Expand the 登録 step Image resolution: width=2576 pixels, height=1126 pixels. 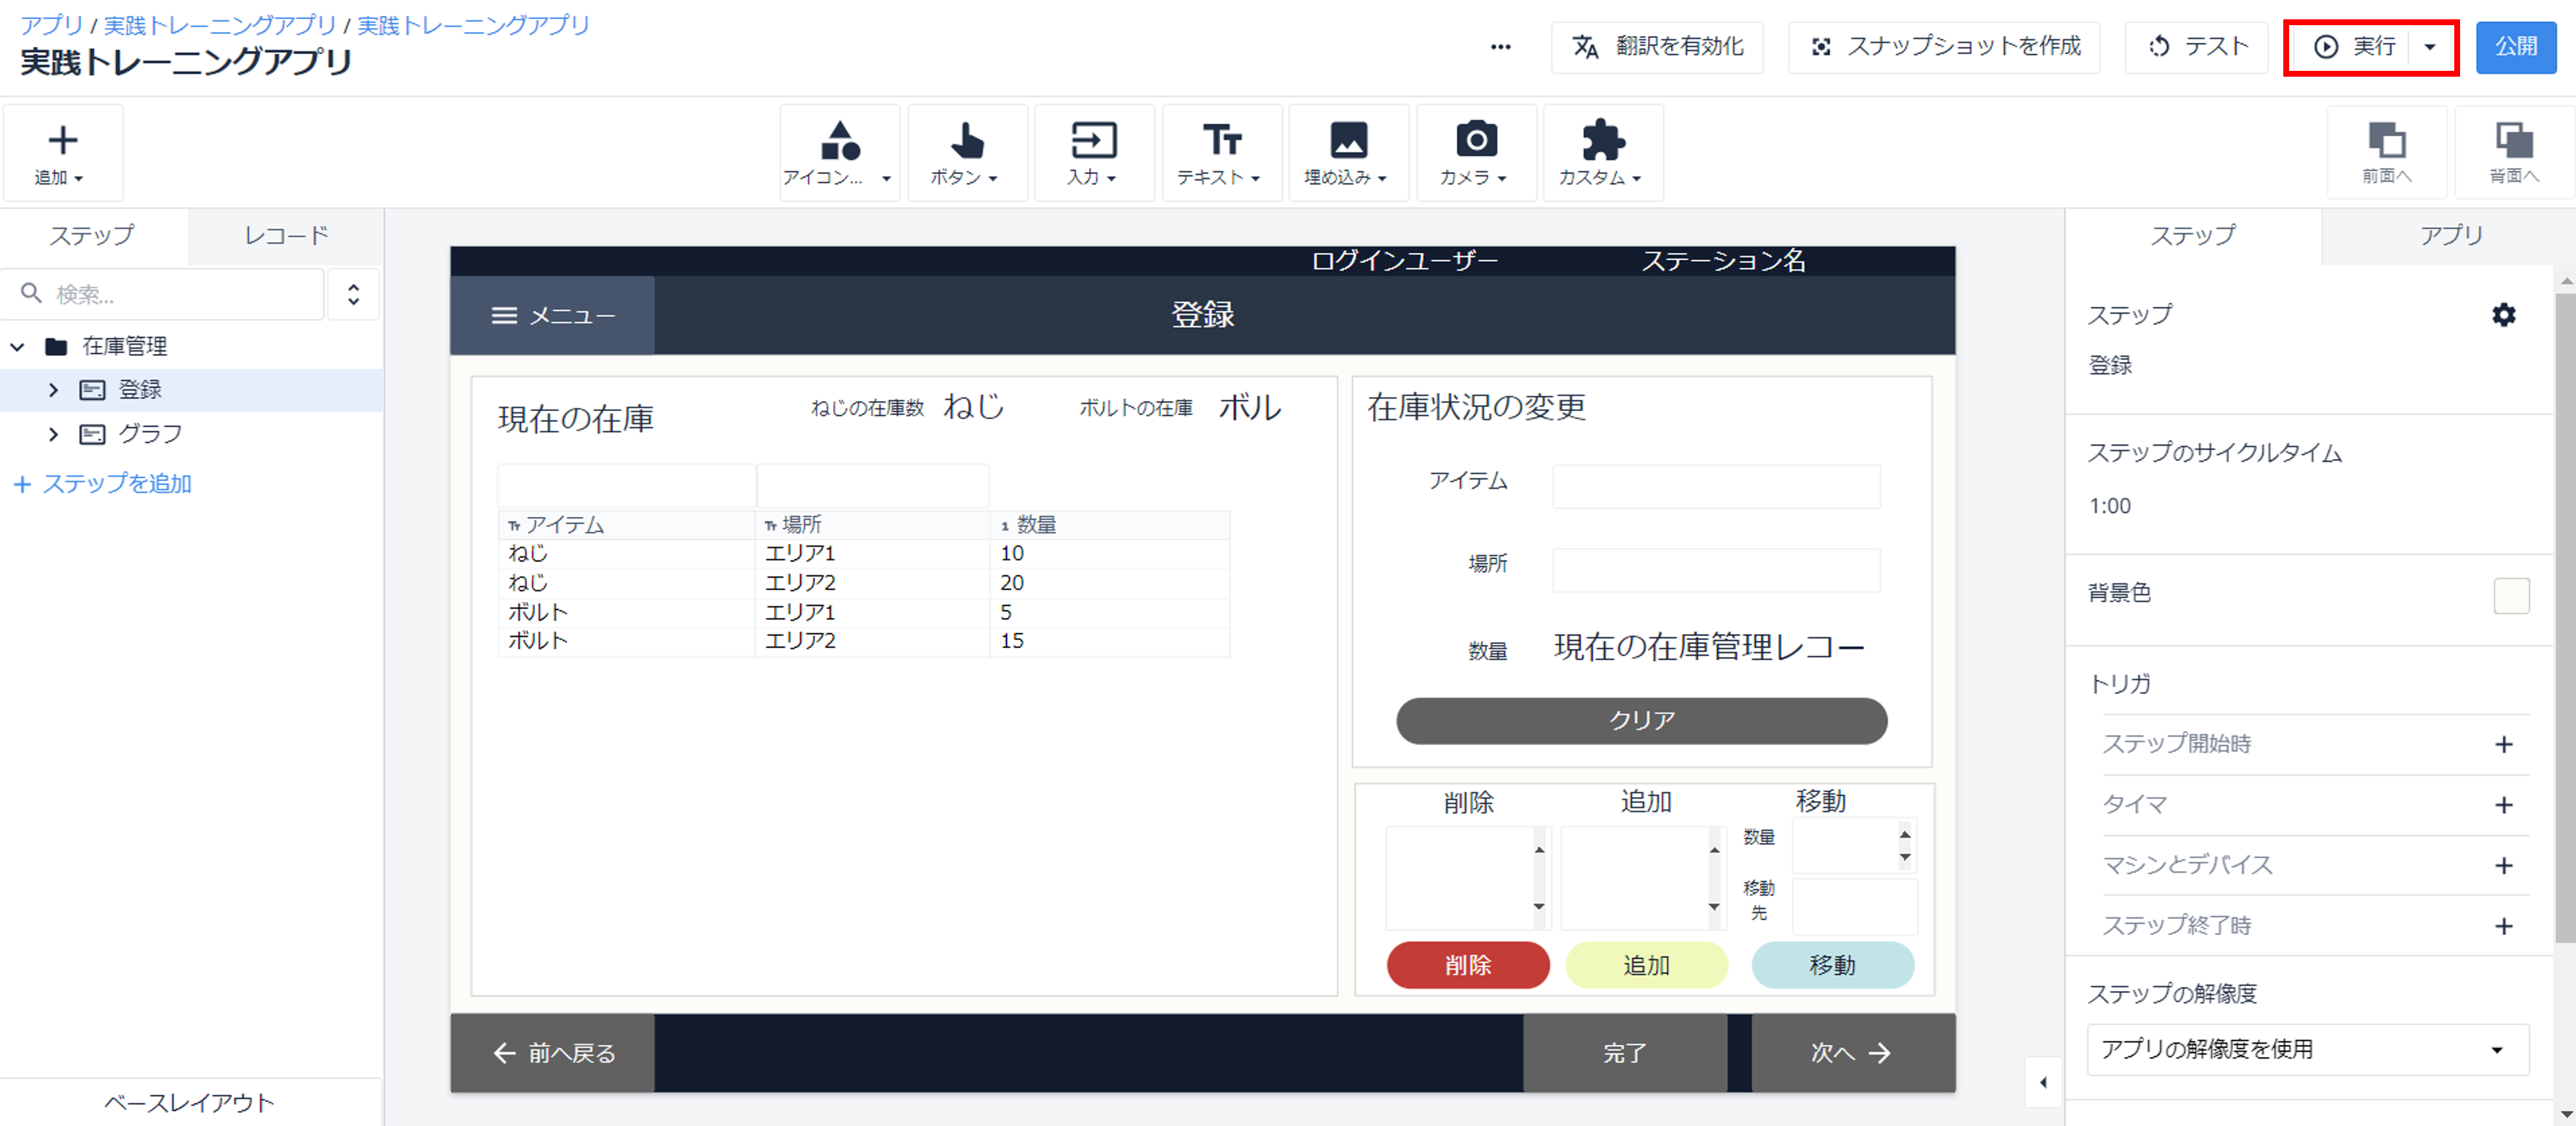pos(53,390)
